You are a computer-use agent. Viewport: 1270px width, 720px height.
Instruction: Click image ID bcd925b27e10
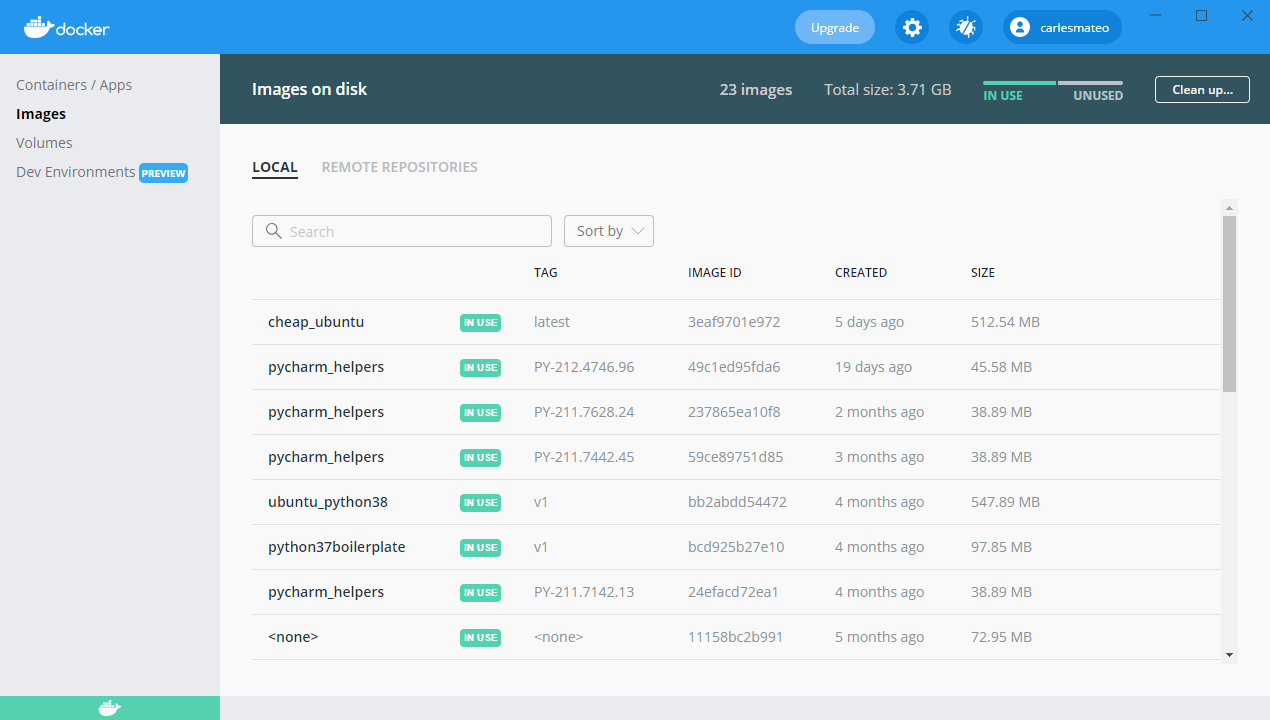[x=736, y=547]
